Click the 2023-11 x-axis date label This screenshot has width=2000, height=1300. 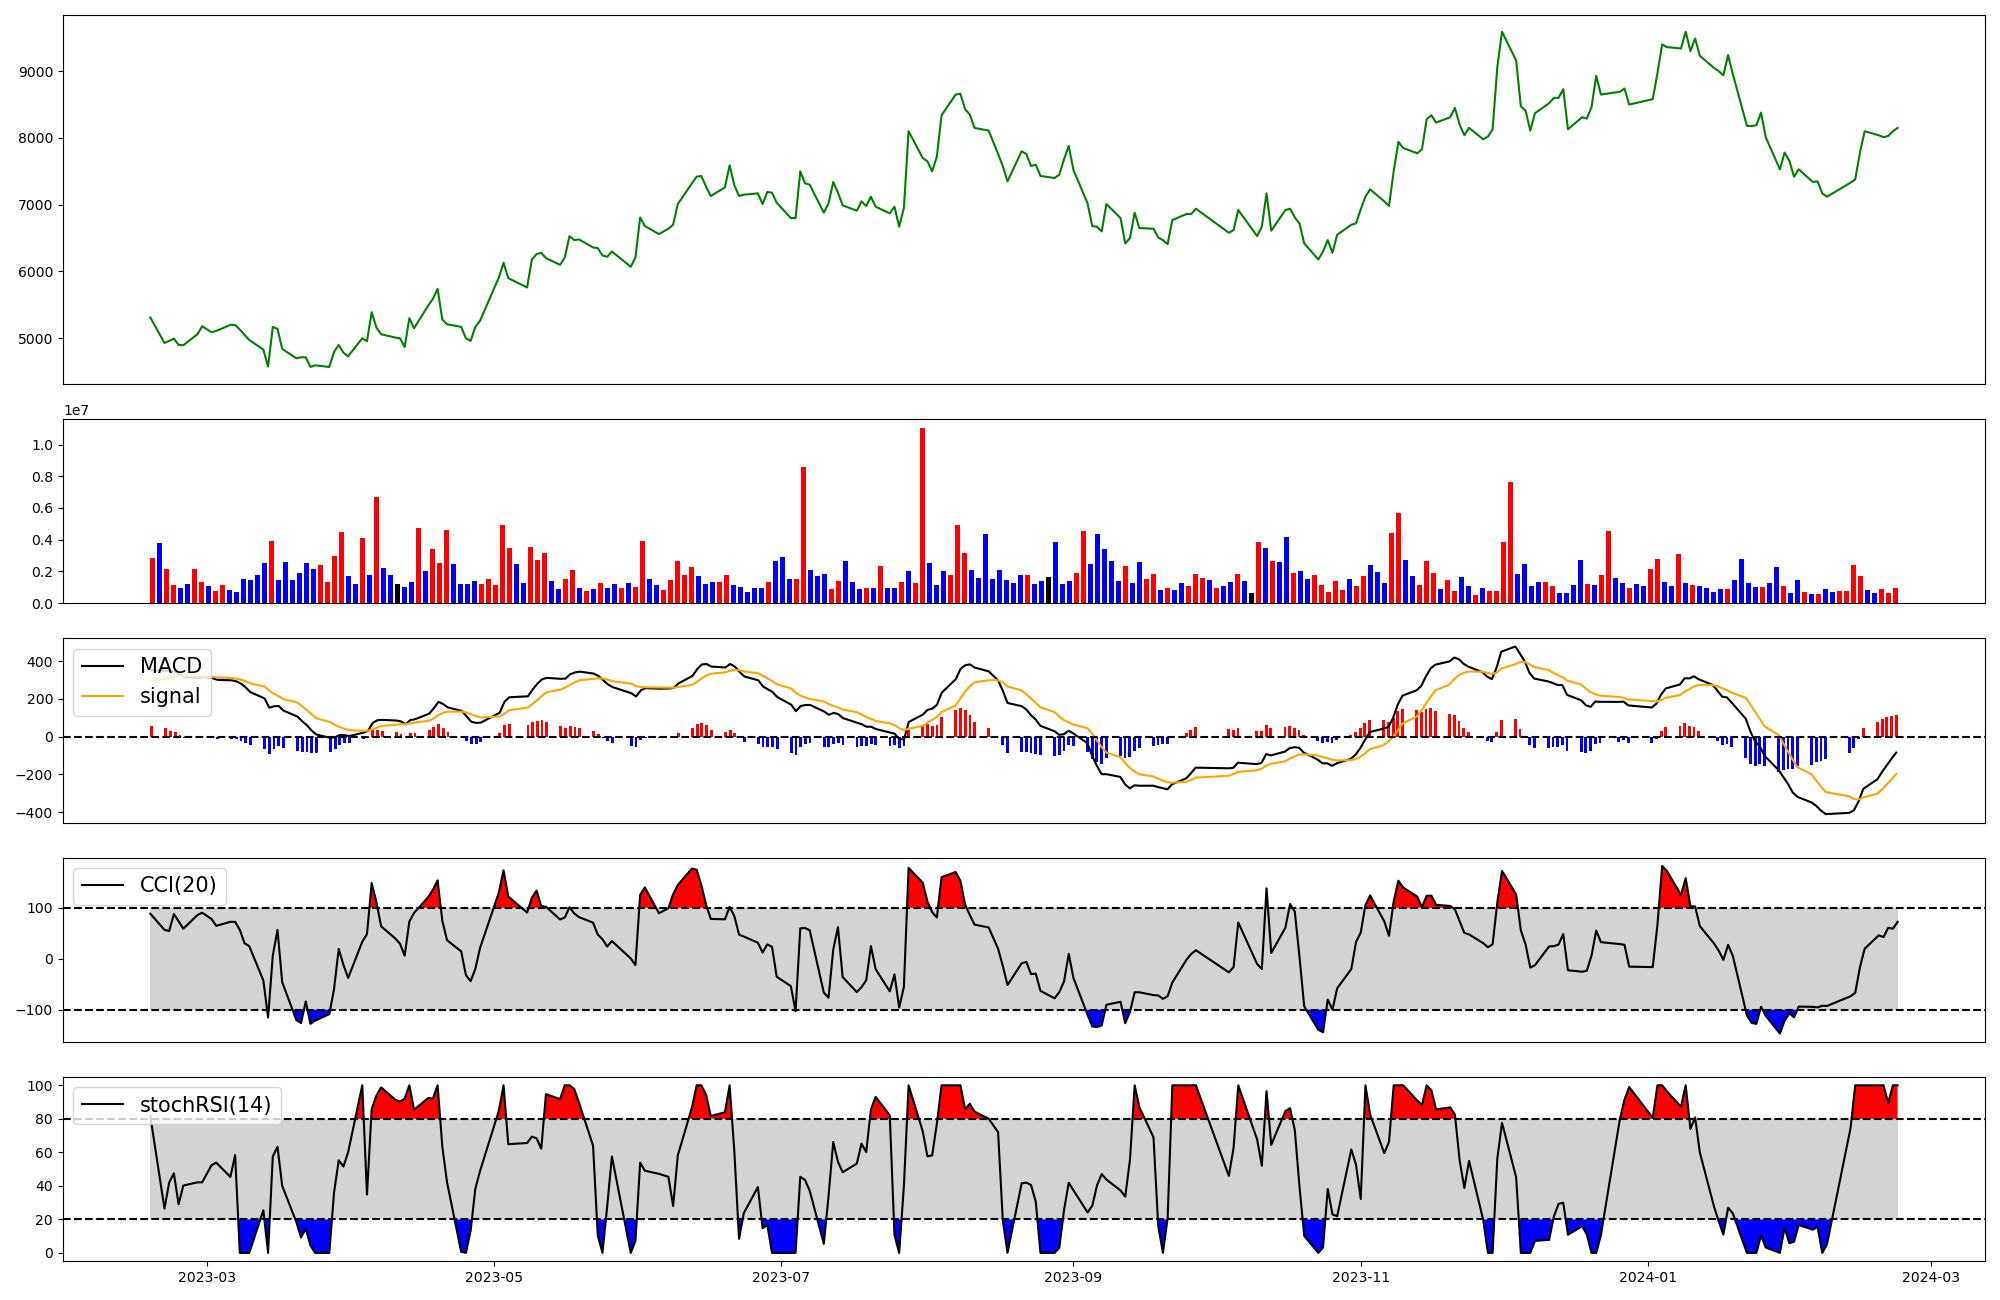[1361, 1277]
